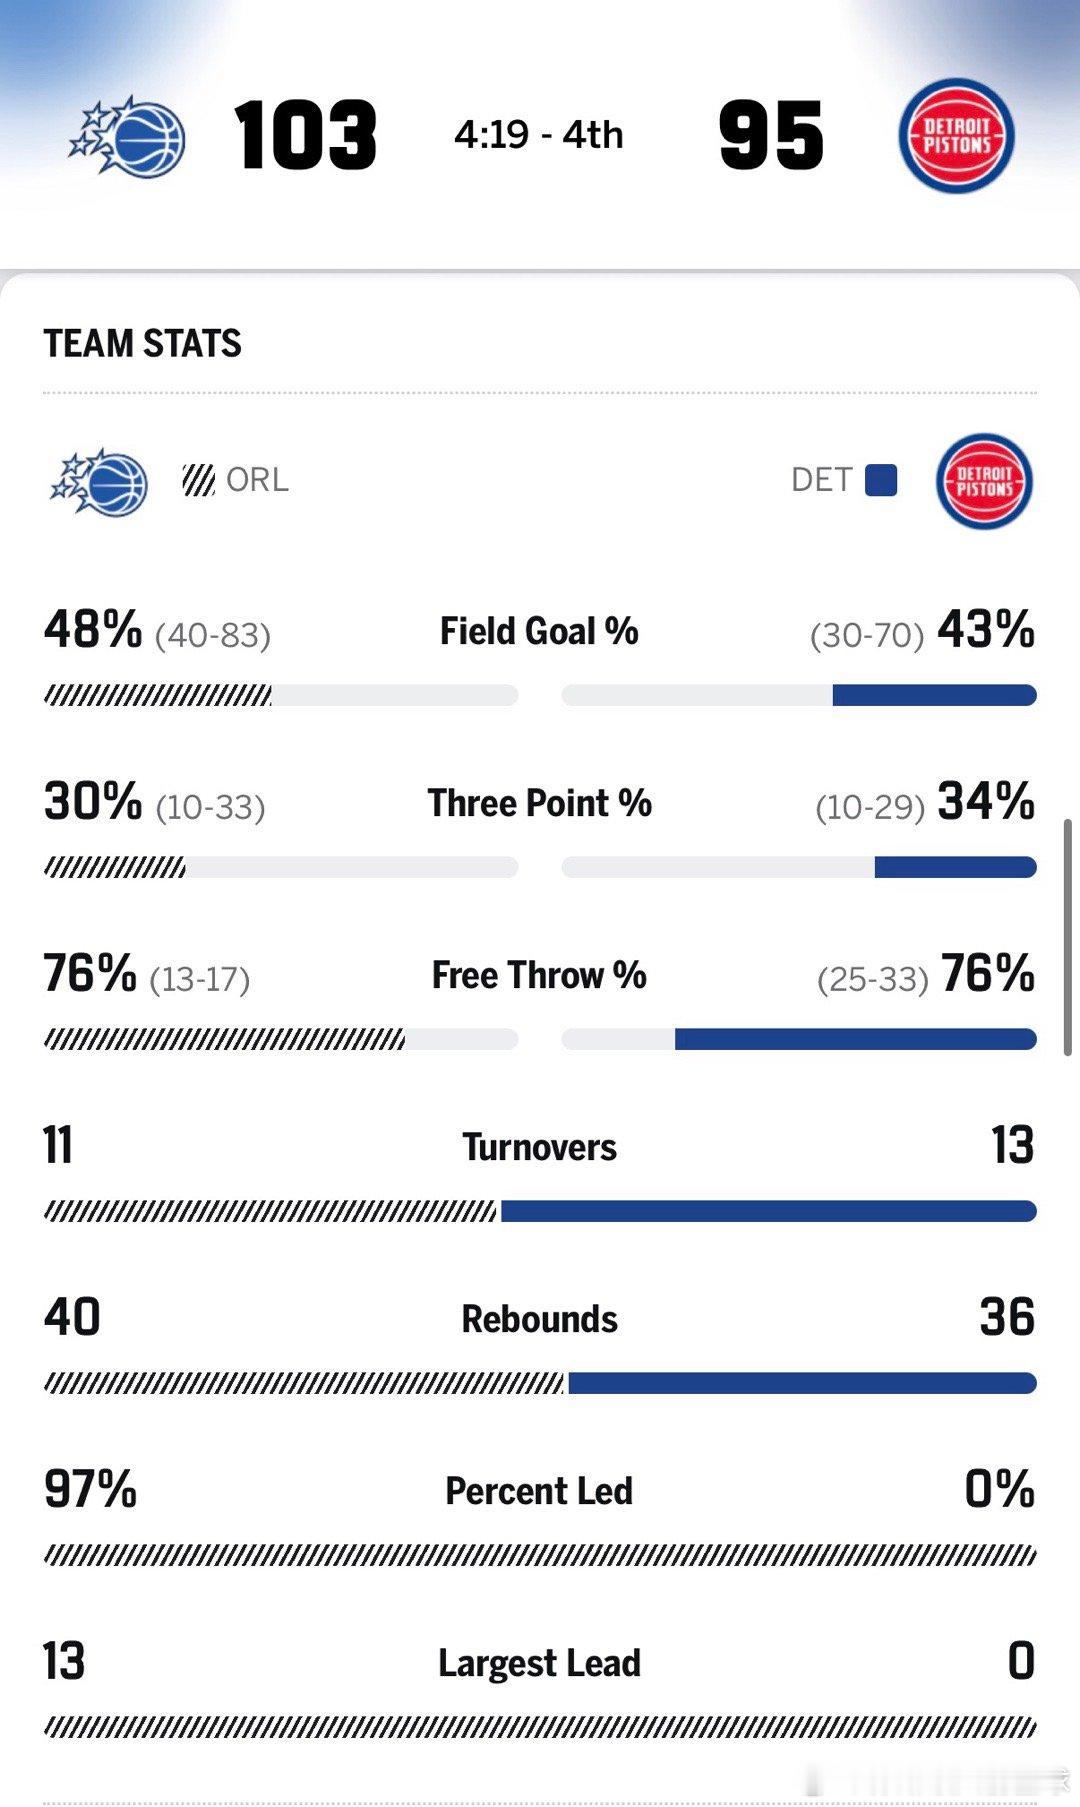Click the Largest Lead stat row
Screen dimensions: 1080x1807
538,1662
